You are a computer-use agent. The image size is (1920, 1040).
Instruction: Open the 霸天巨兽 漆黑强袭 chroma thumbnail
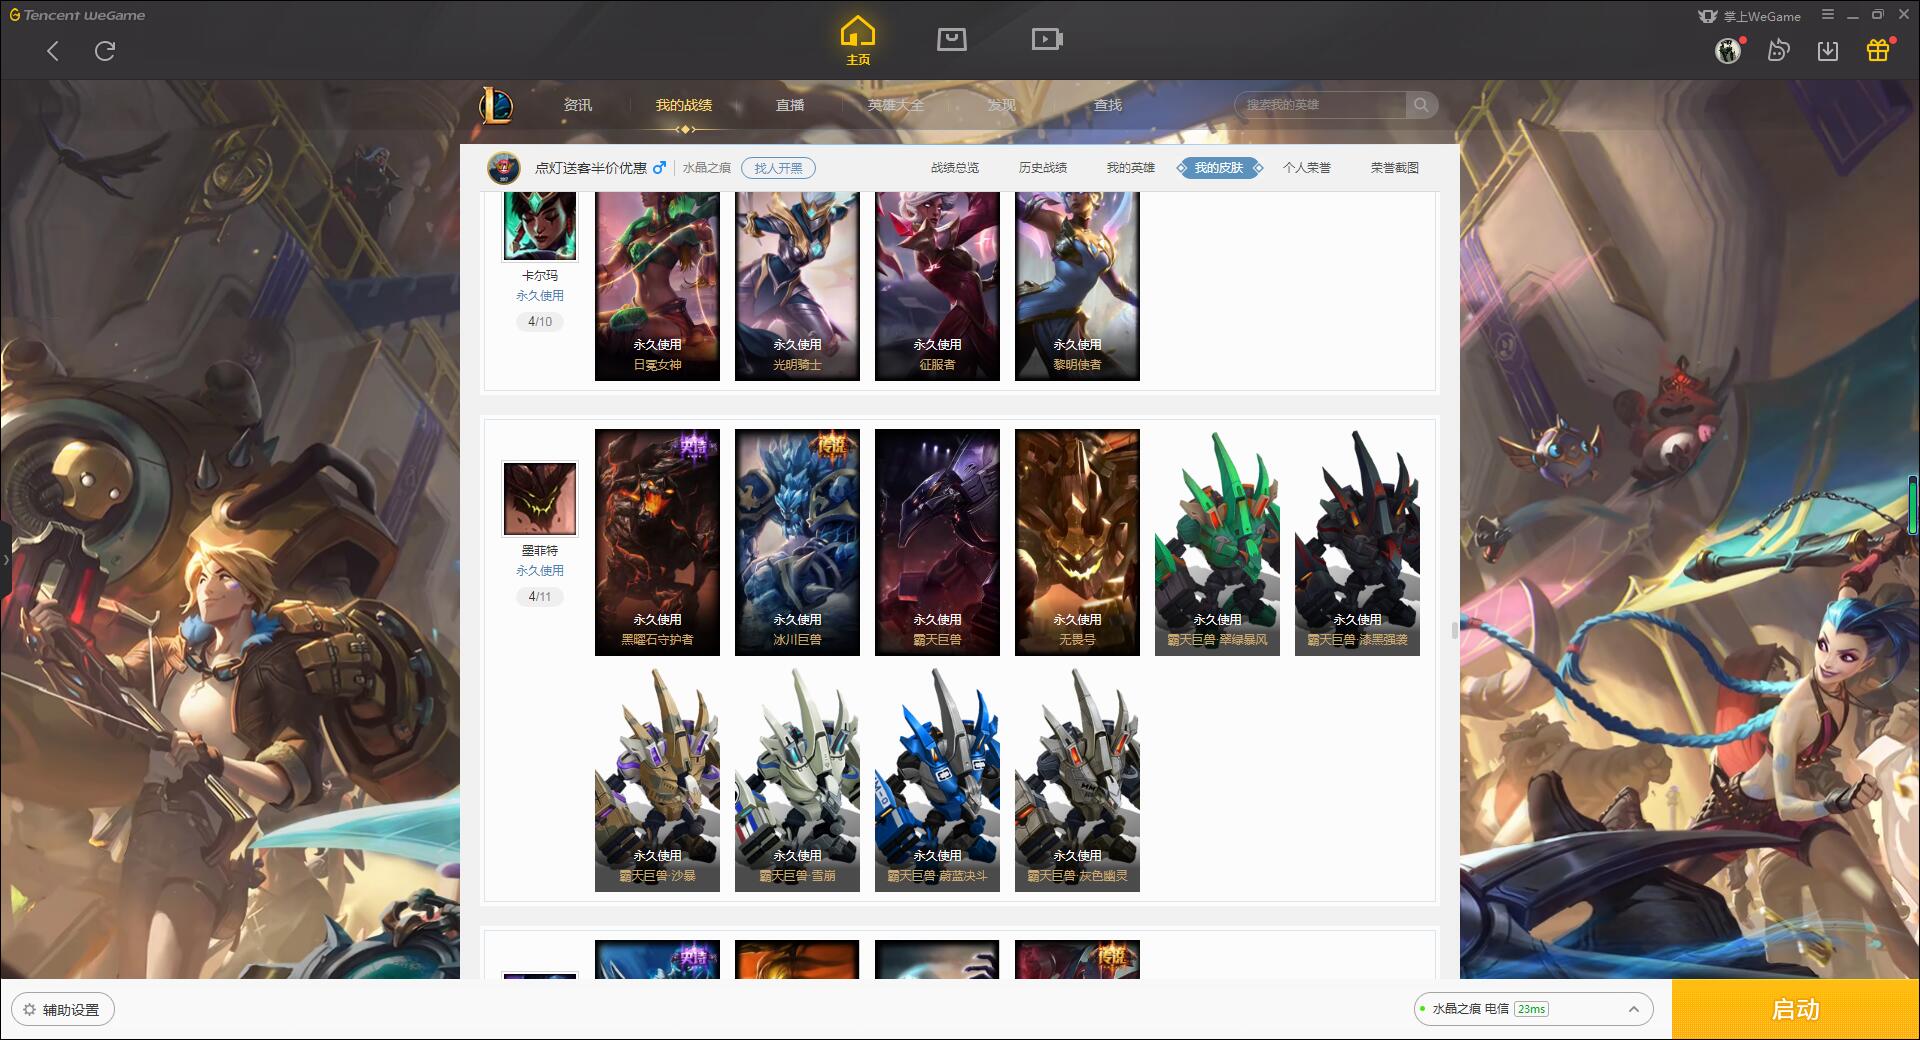coord(1357,542)
